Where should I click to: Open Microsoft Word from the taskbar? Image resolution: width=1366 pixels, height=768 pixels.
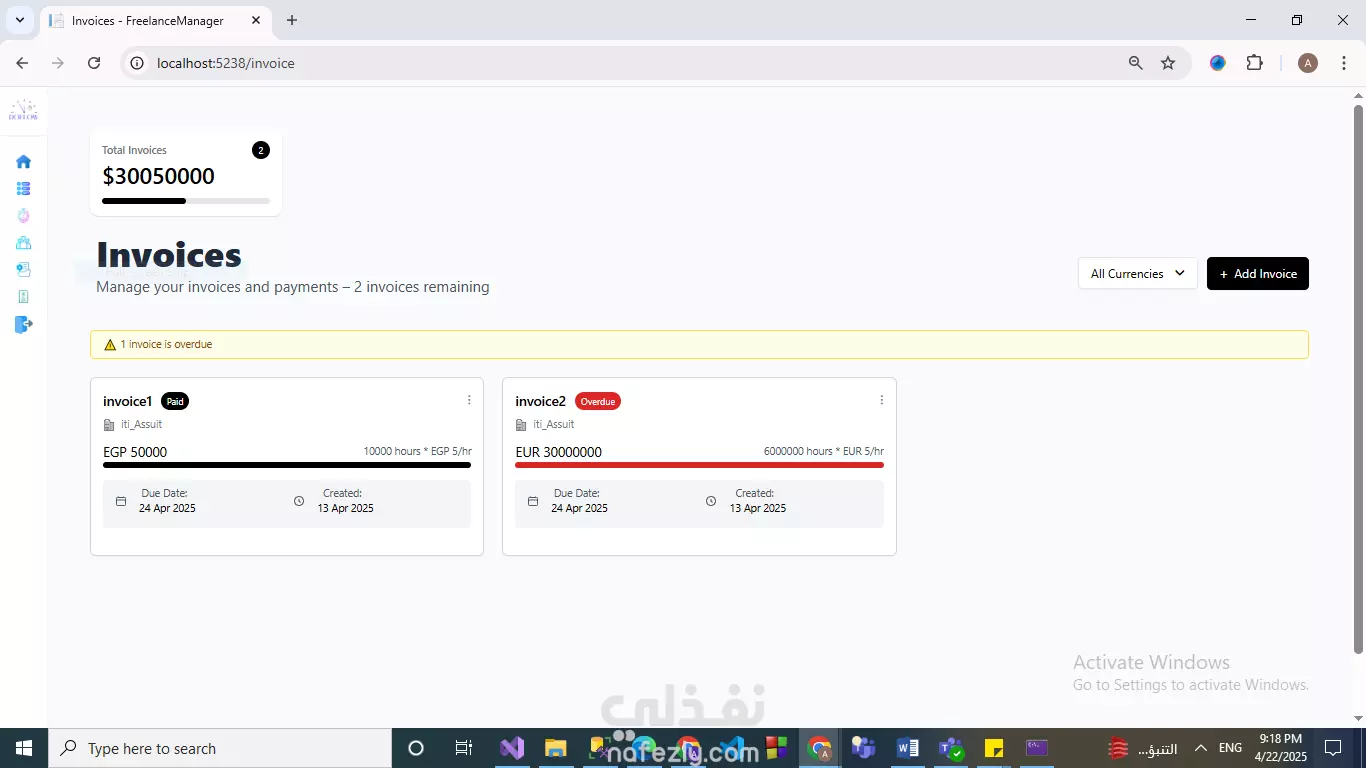tap(908, 748)
